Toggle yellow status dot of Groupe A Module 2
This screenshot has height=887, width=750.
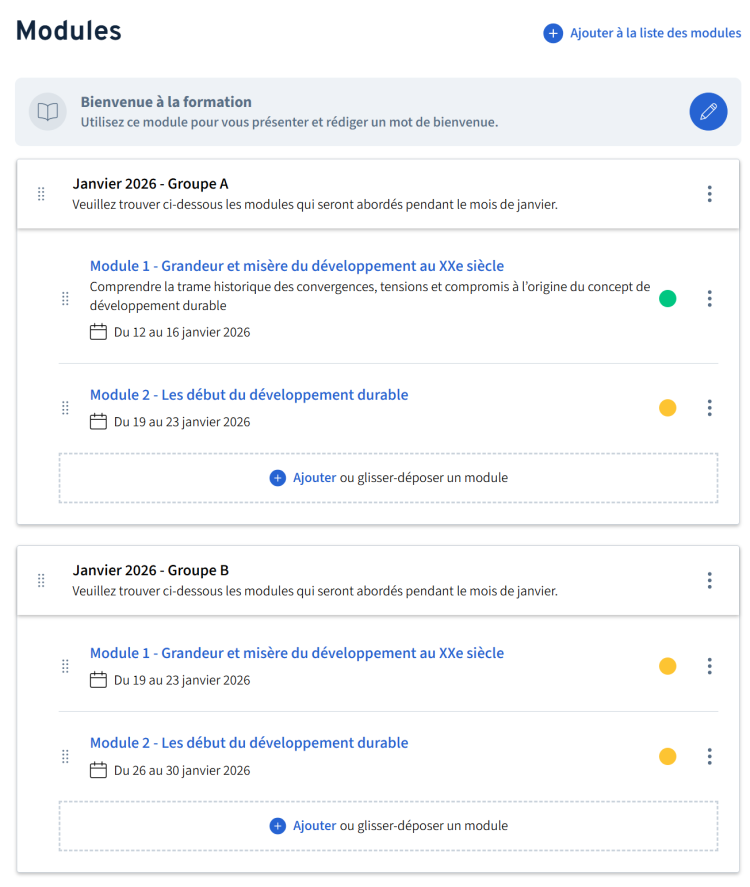[x=668, y=408]
